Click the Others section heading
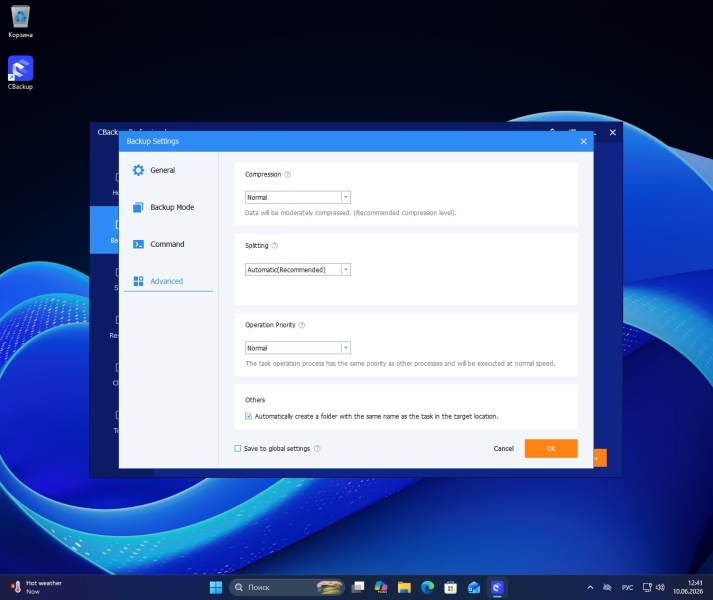The image size is (713, 600). [x=255, y=400]
